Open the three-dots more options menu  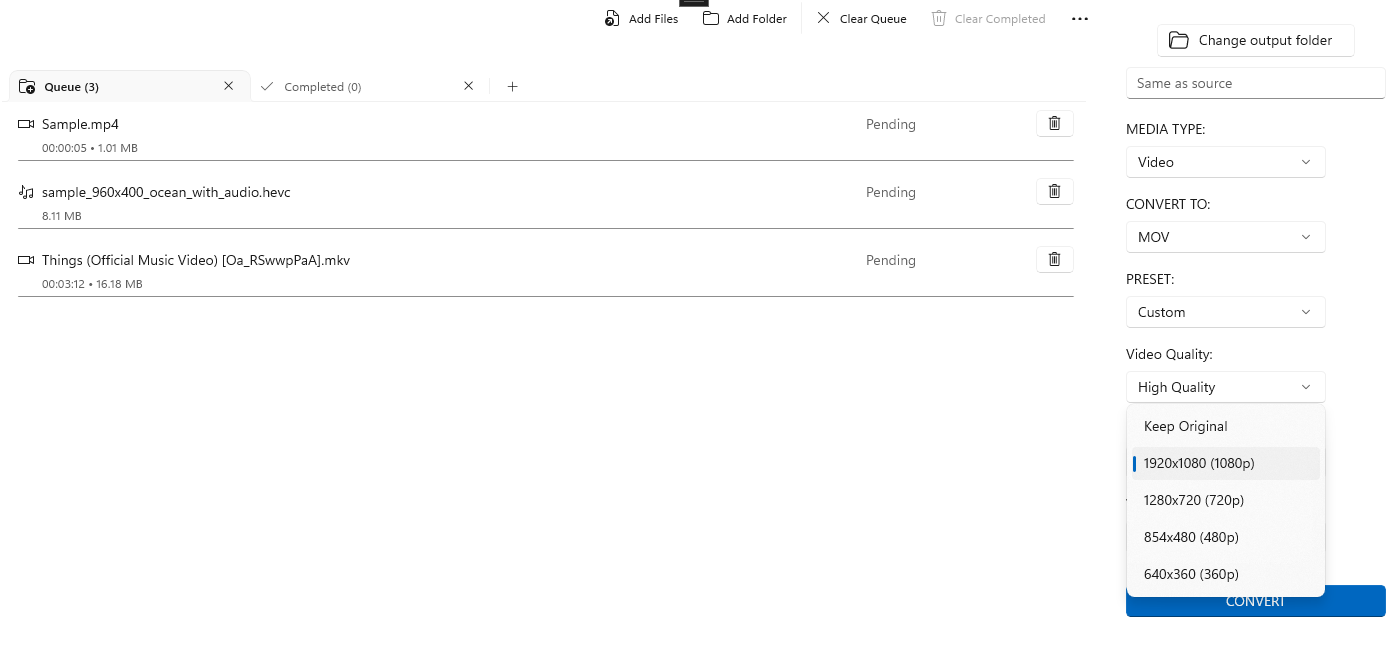[x=1079, y=19]
